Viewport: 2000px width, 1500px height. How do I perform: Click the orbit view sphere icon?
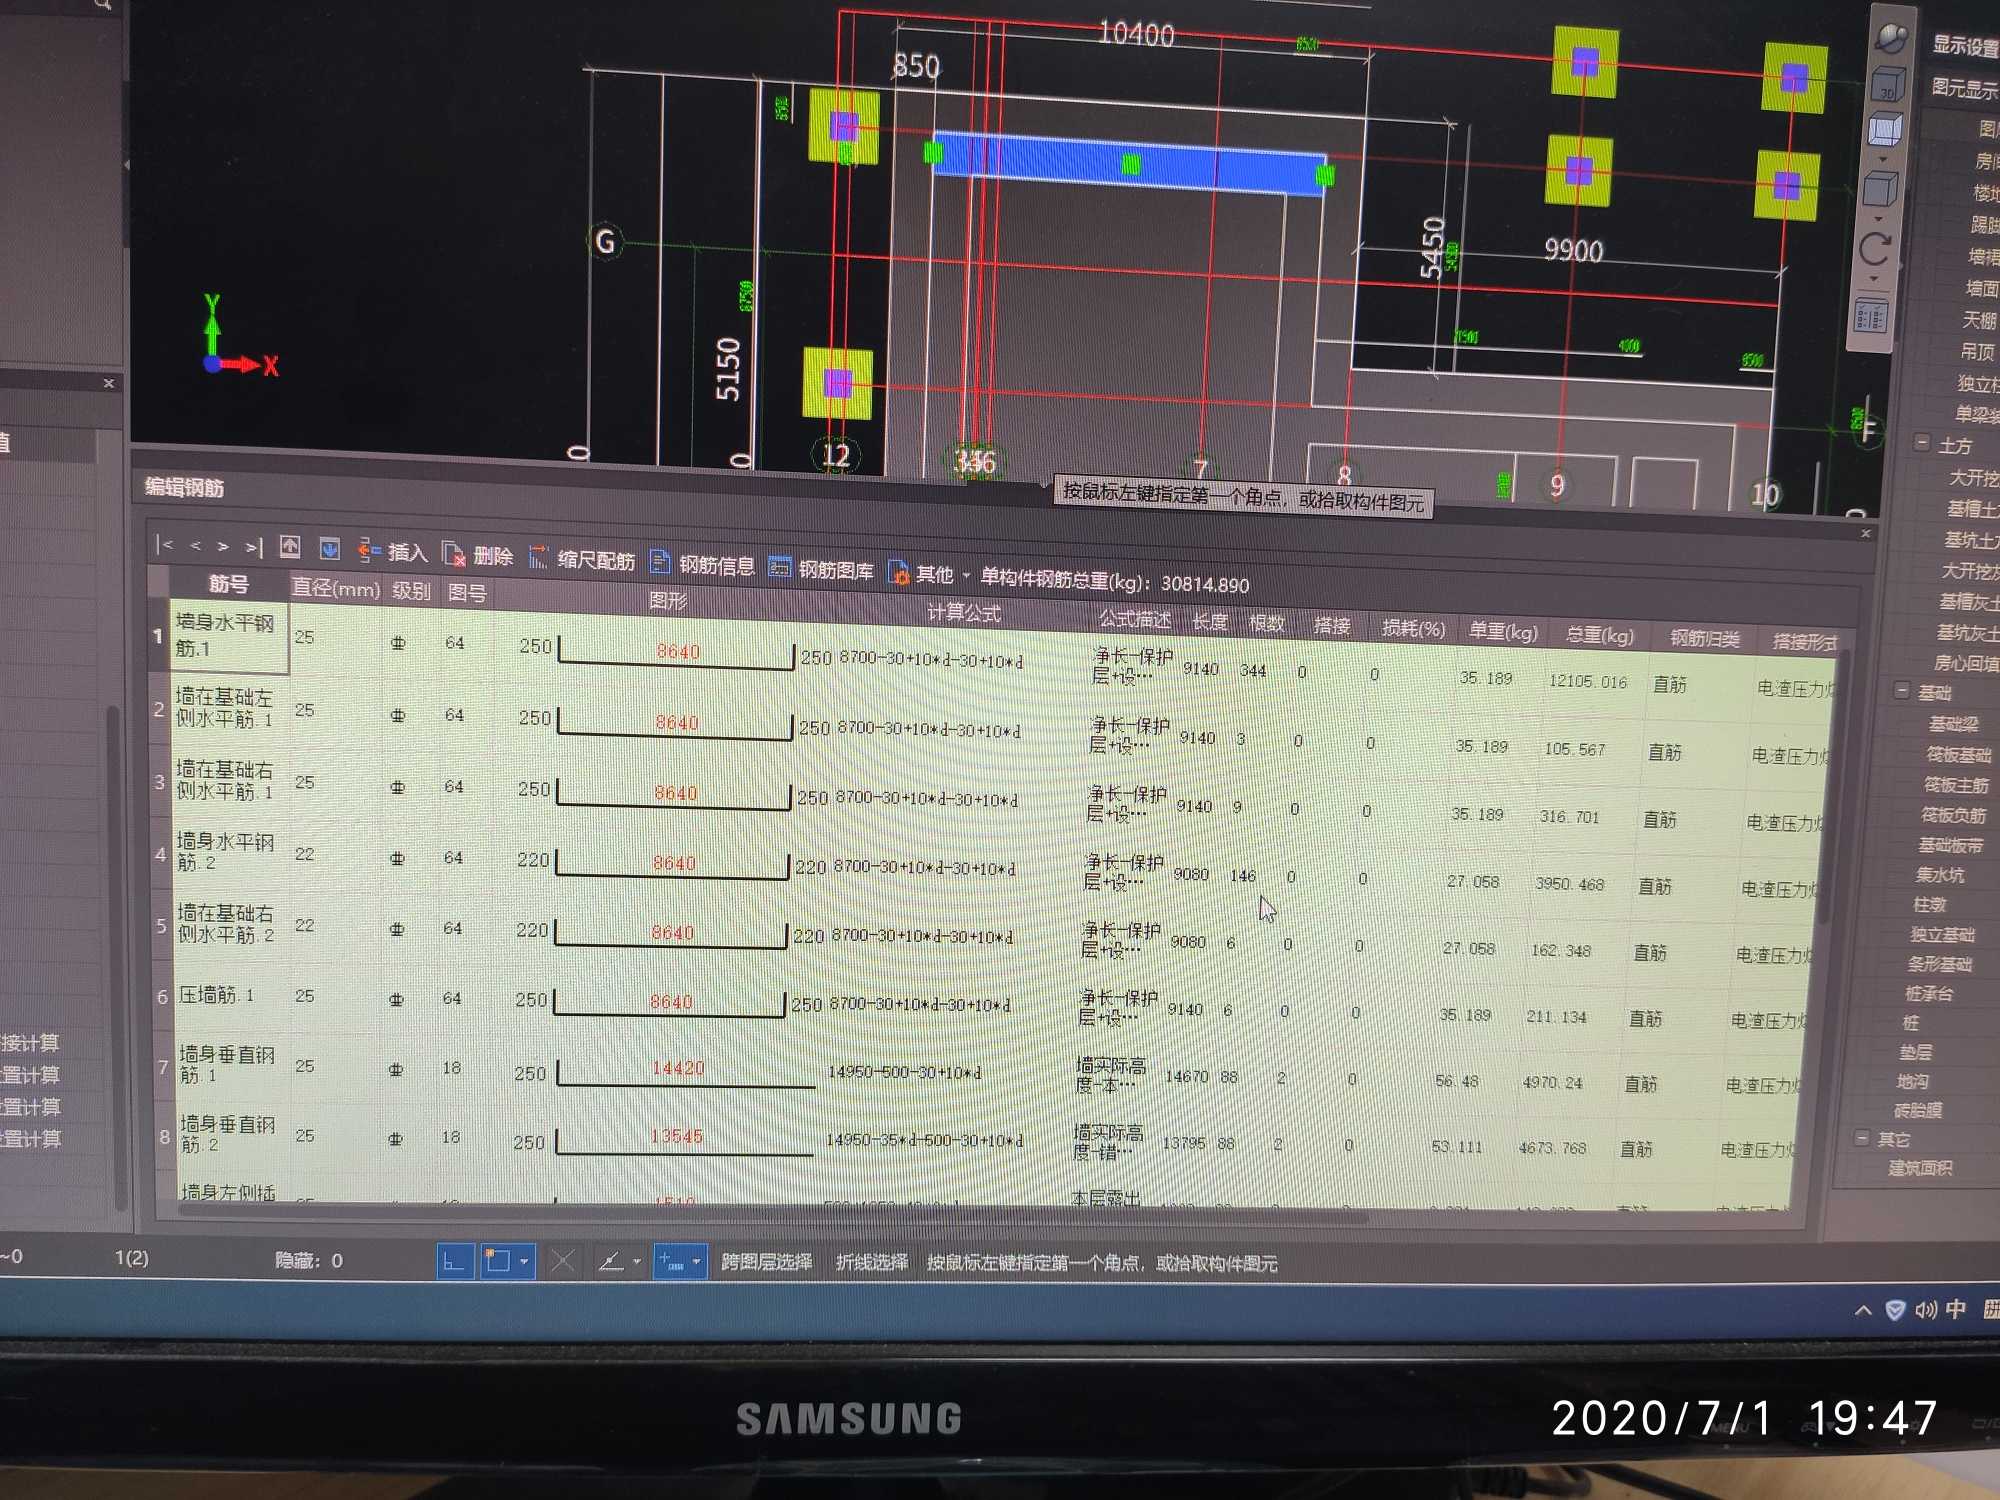[1891, 39]
